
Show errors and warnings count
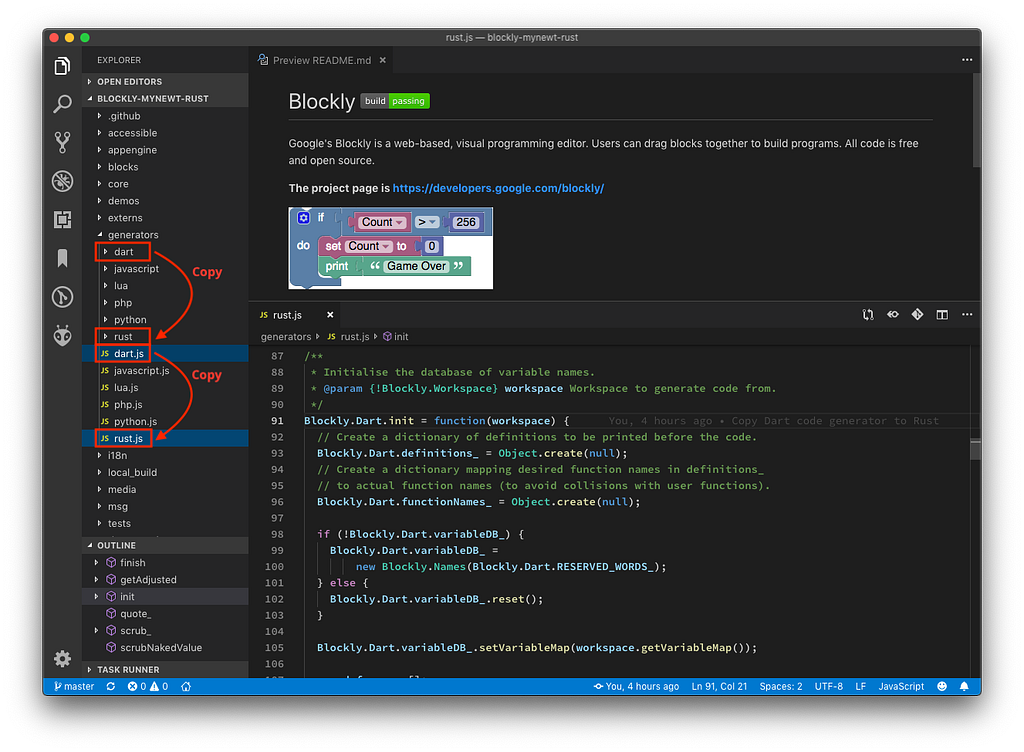[148, 686]
